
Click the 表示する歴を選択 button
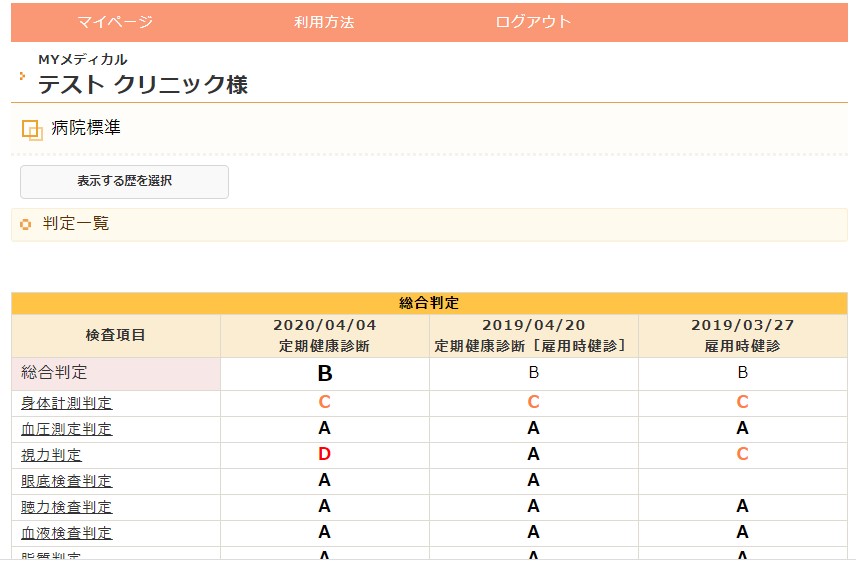(125, 182)
